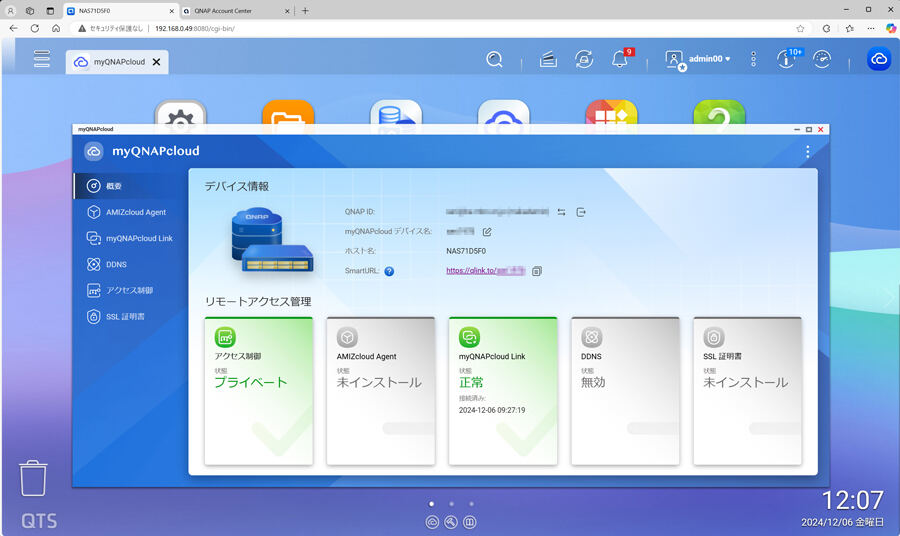The width and height of the screenshot is (900, 536).
Task: Open the QTS main hamburger menu
Action: coord(41,59)
